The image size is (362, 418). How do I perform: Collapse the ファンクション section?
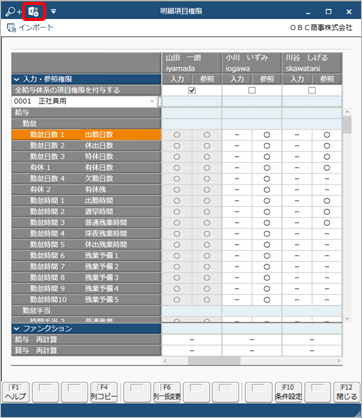pyautogui.click(x=16, y=329)
